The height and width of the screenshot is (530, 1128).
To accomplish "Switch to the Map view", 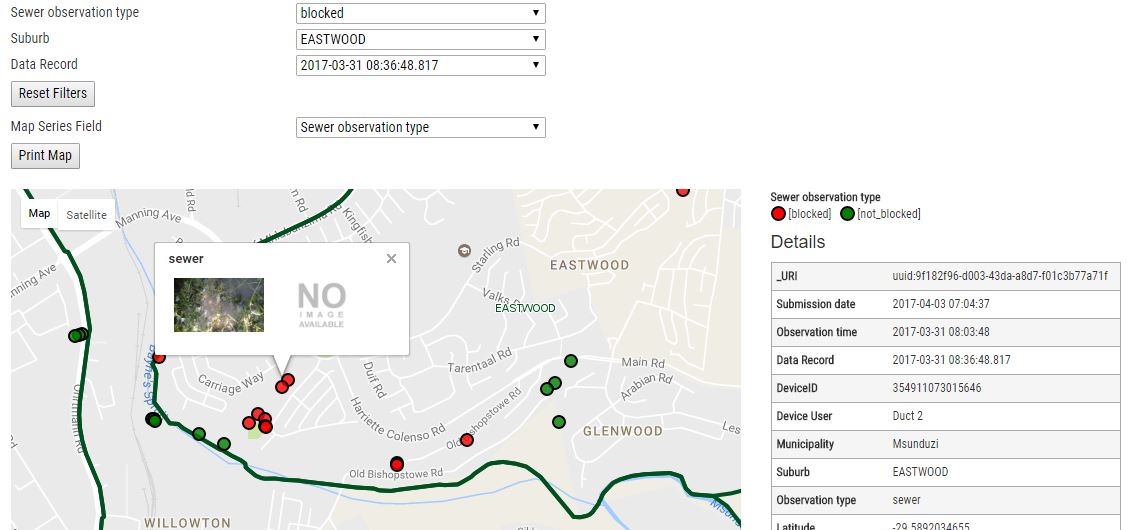I will [39, 214].
